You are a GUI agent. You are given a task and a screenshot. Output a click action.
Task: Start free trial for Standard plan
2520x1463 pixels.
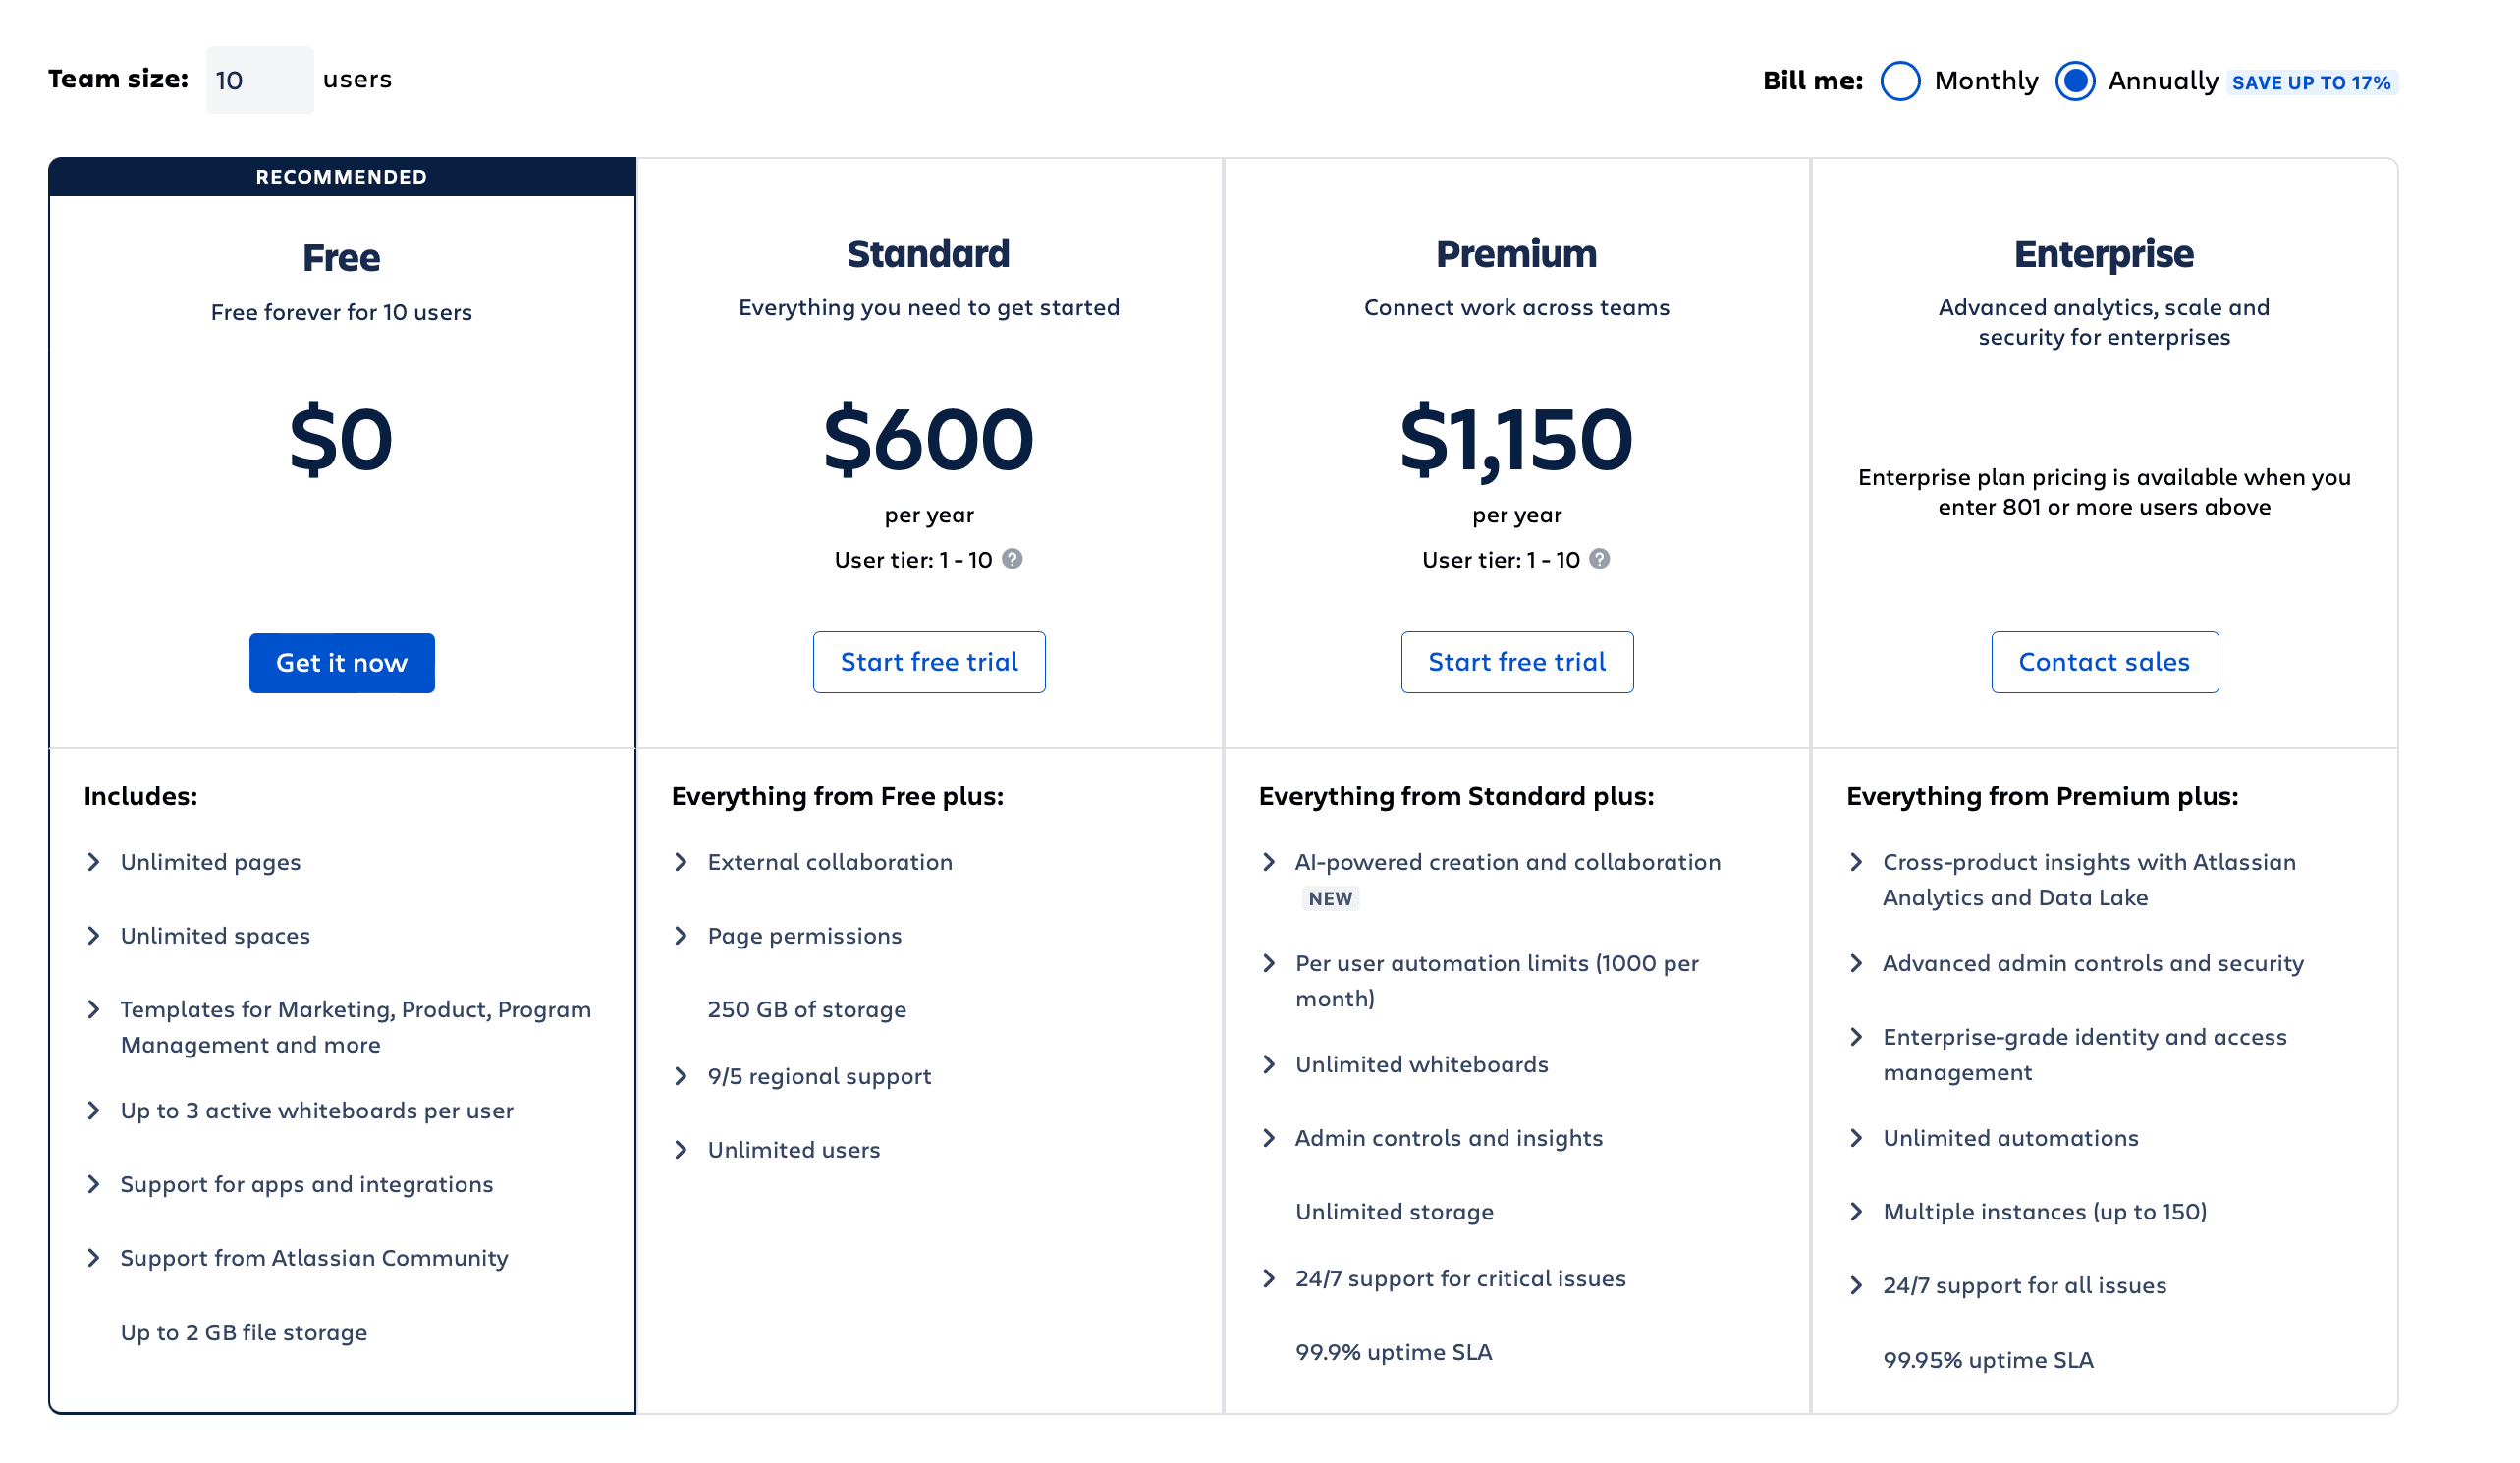coord(929,662)
